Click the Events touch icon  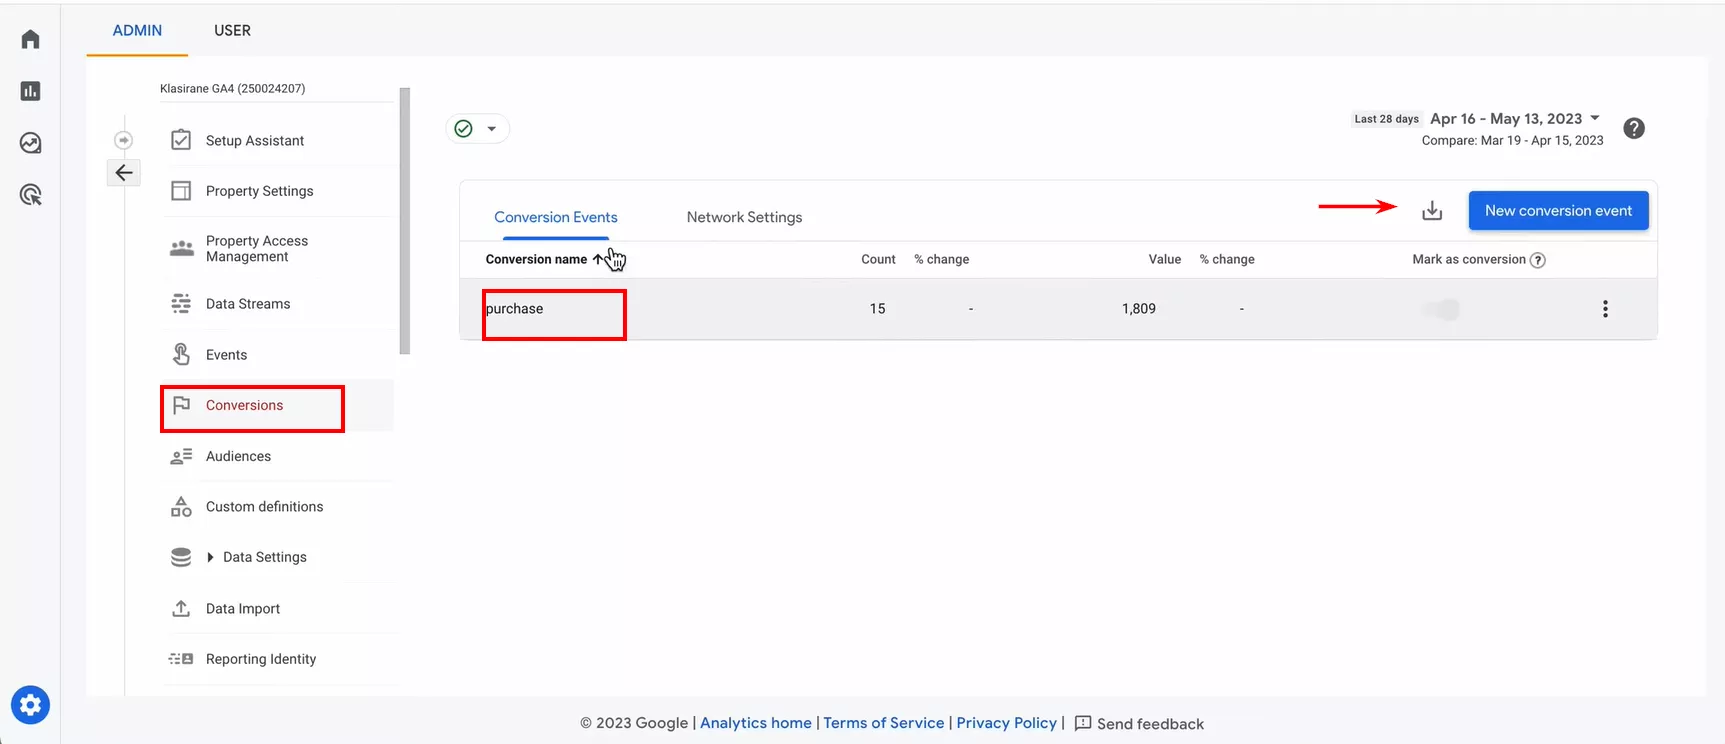pos(181,354)
